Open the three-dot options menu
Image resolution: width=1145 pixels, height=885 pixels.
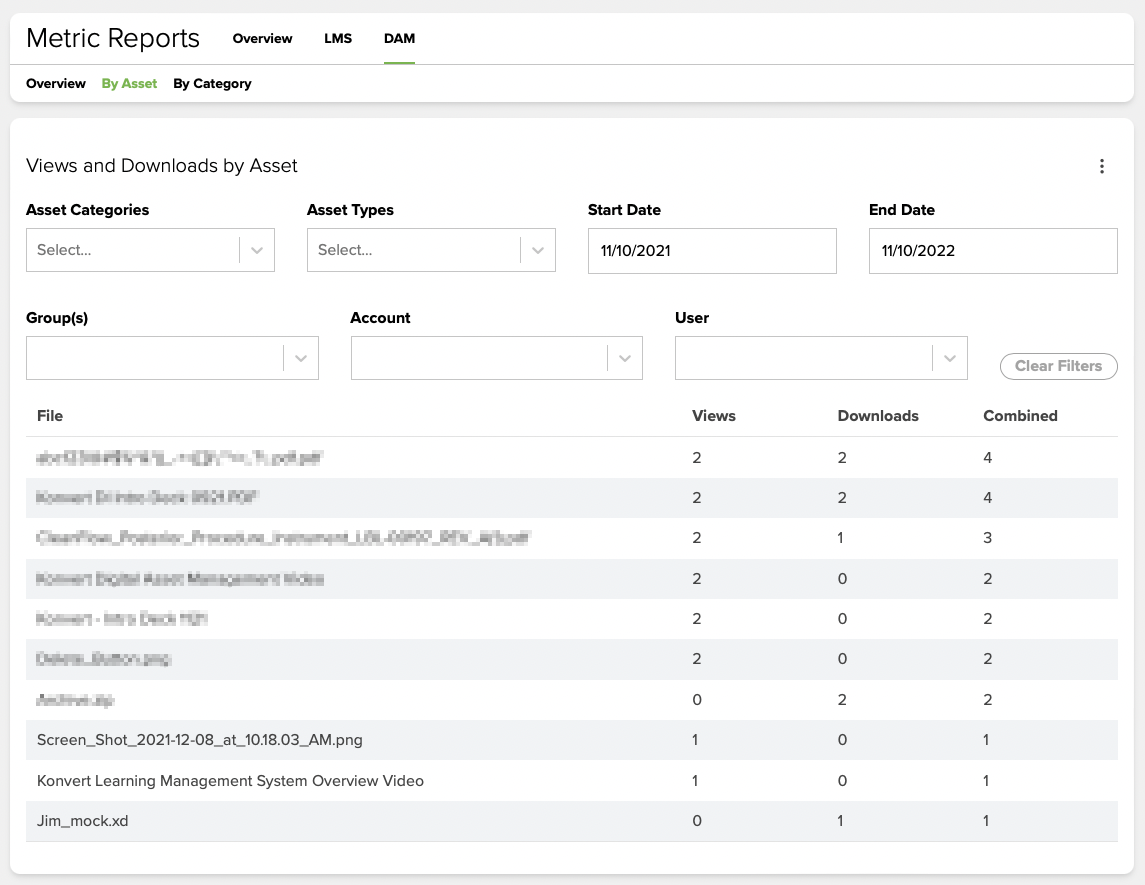1102,166
